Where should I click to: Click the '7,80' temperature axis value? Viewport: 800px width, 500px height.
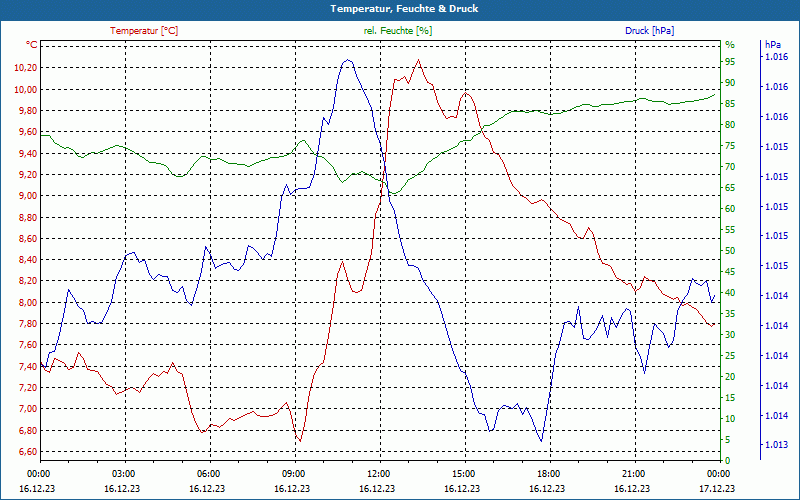[x=28, y=323]
